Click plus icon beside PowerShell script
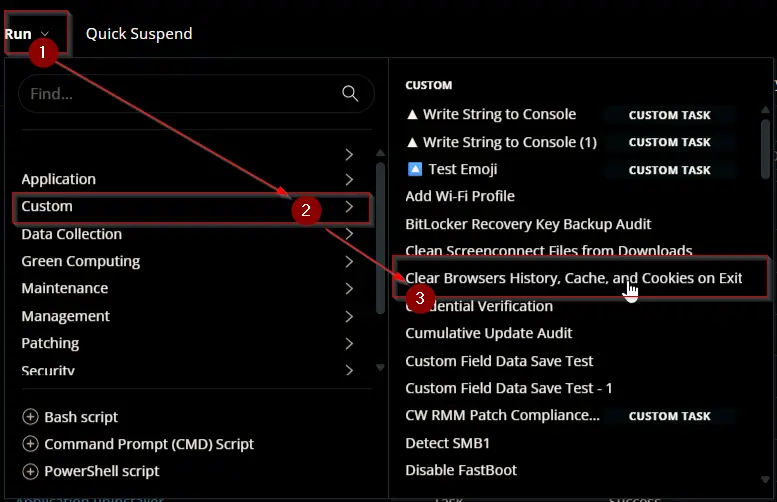Viewport: 777px width, 502px height. (30, 471)
